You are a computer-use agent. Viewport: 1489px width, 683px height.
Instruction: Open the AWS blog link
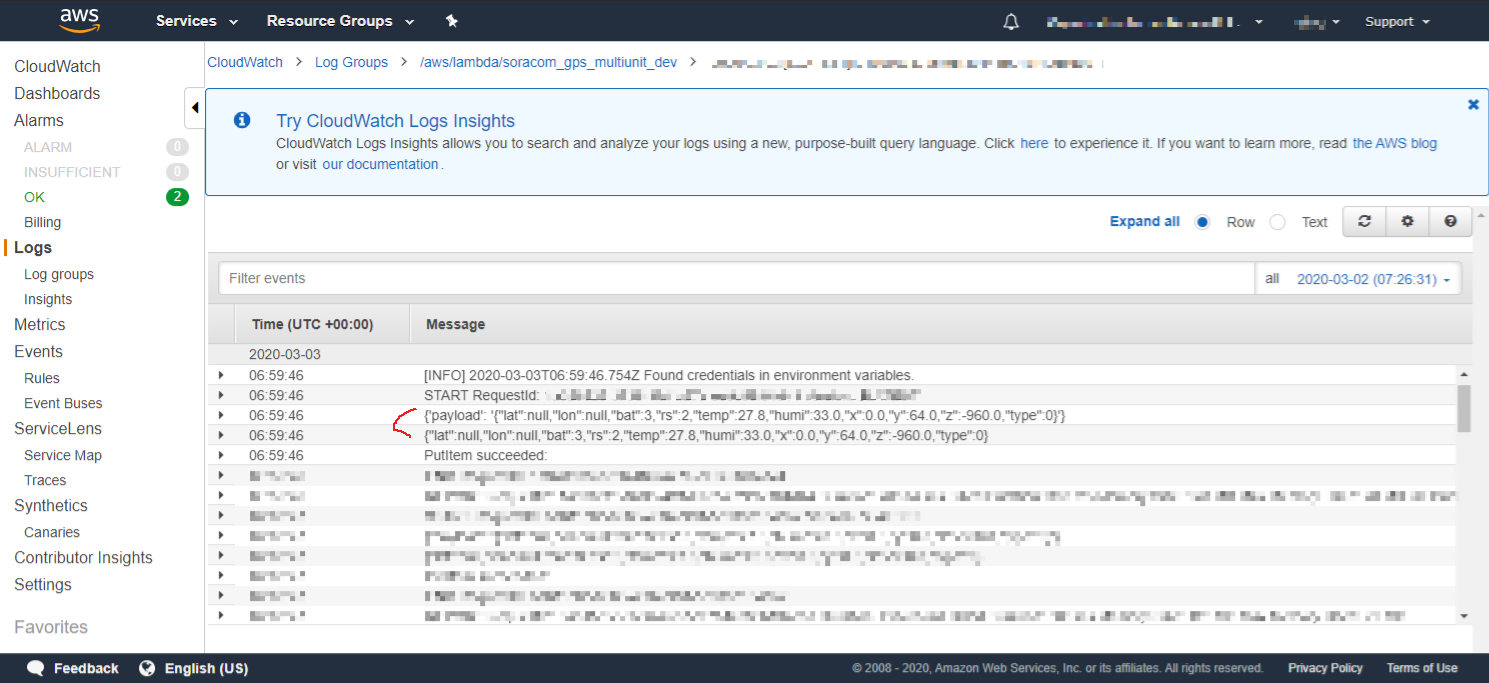point(1394,143)
